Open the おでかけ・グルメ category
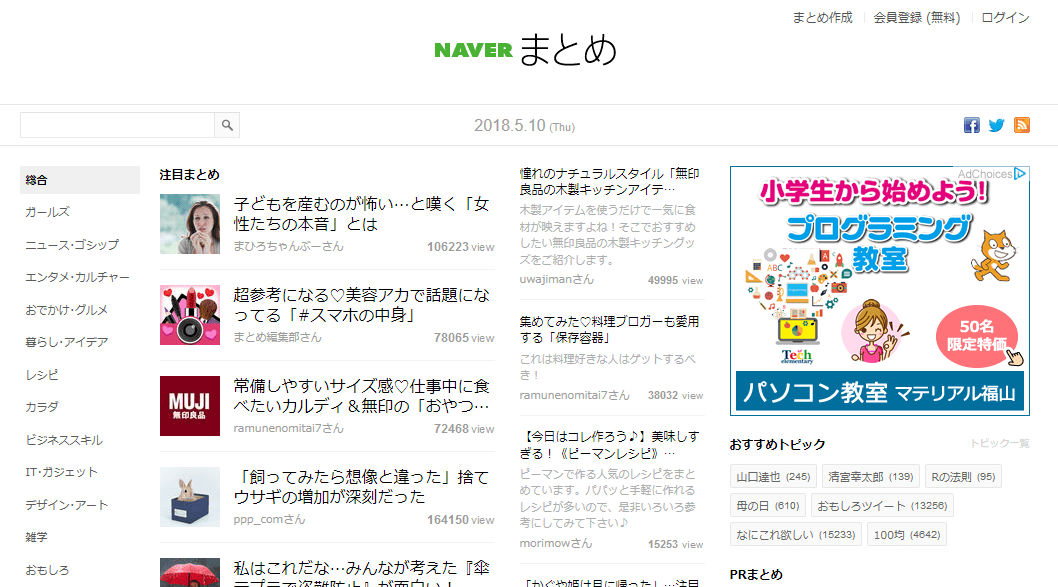Image resolution: width=1058 pixels, height=587 pixels. tap(67, 310)
